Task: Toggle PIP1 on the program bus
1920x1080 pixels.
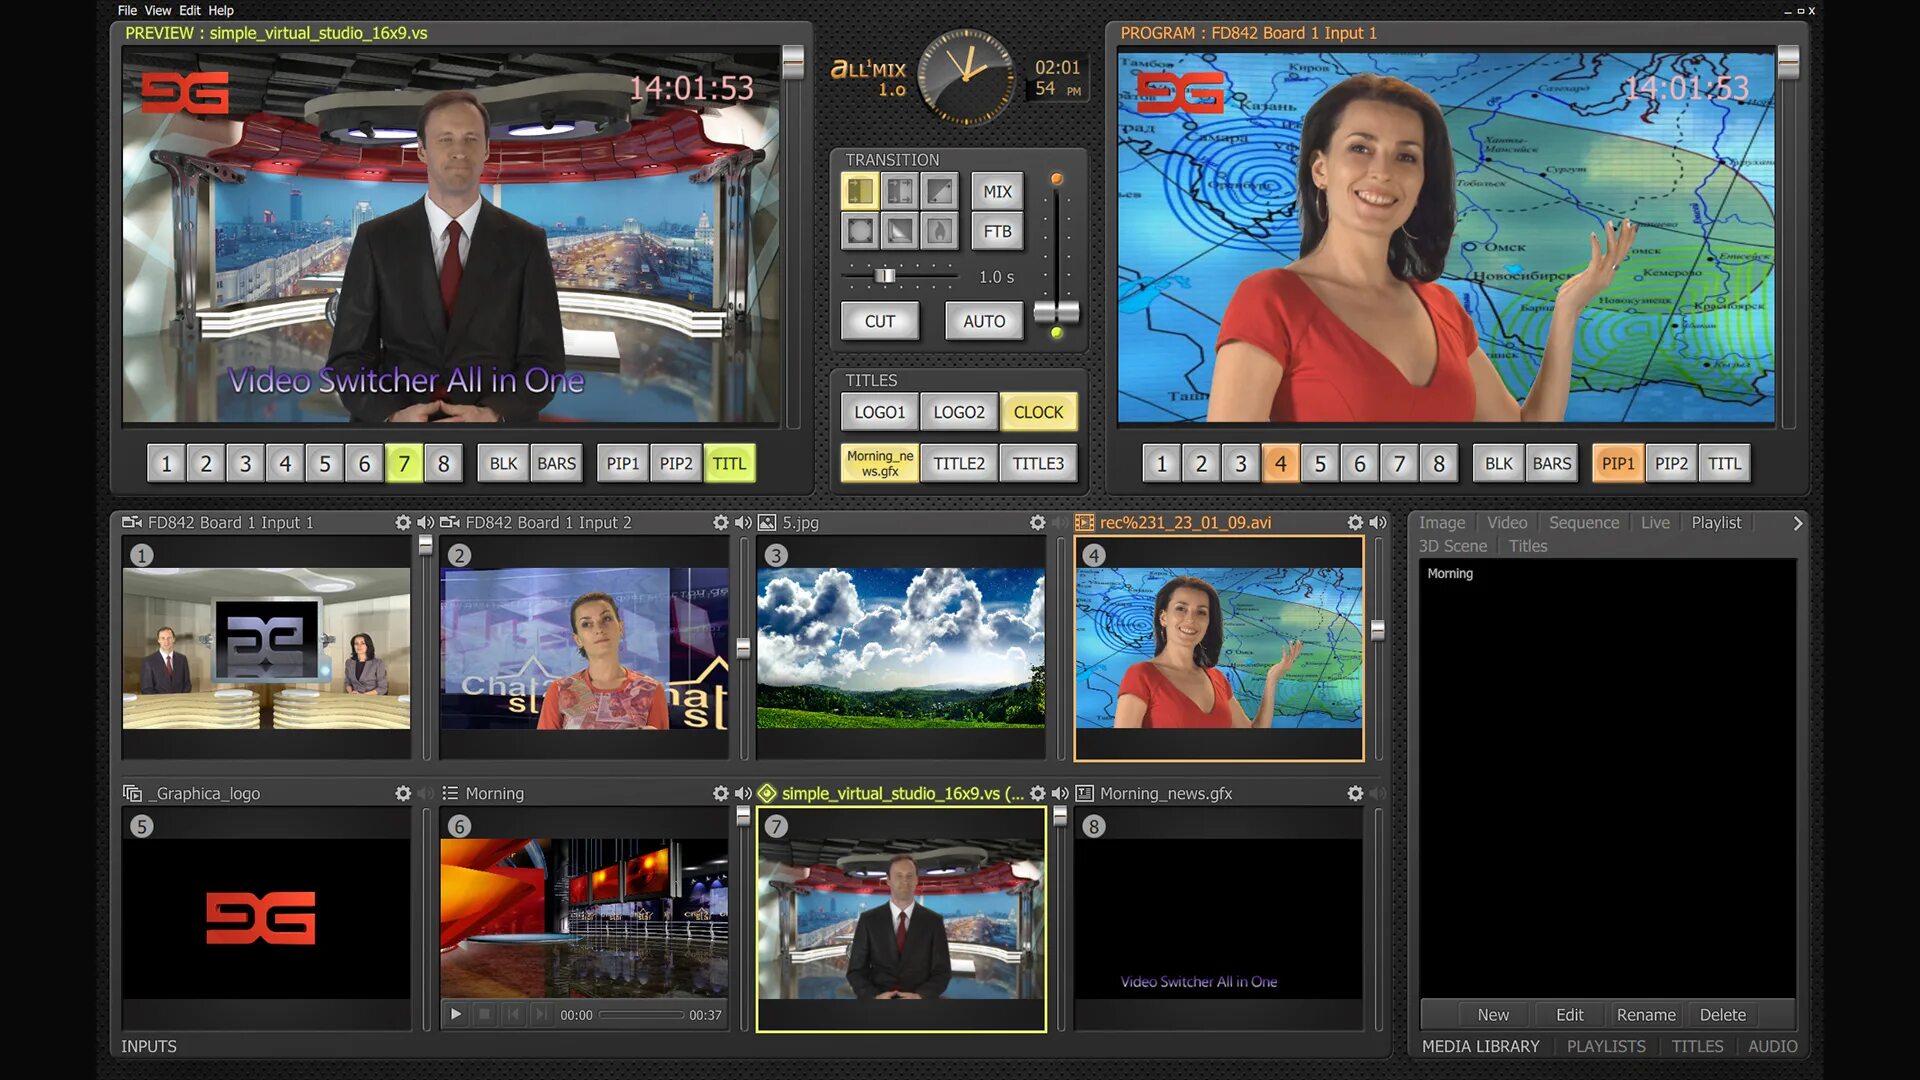Action: click(1617, 464)
